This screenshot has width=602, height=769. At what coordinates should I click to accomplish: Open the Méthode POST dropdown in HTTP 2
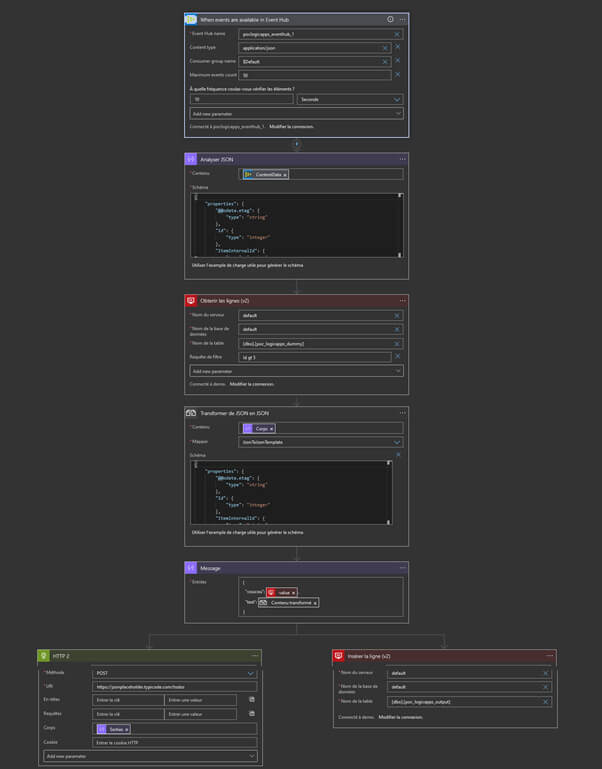(x=174, y=673)
